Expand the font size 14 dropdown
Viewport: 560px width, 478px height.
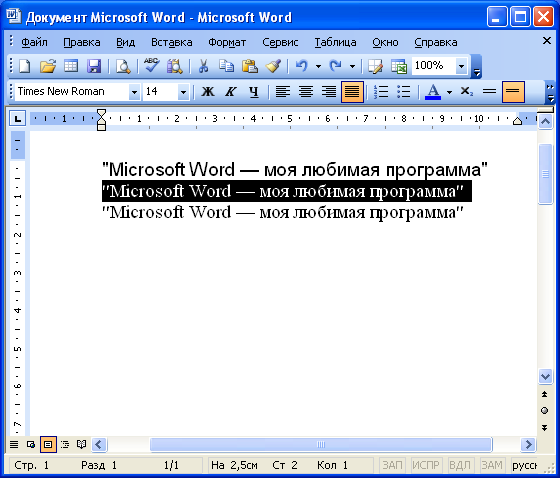pyautogui.click(x=183, y=92)
